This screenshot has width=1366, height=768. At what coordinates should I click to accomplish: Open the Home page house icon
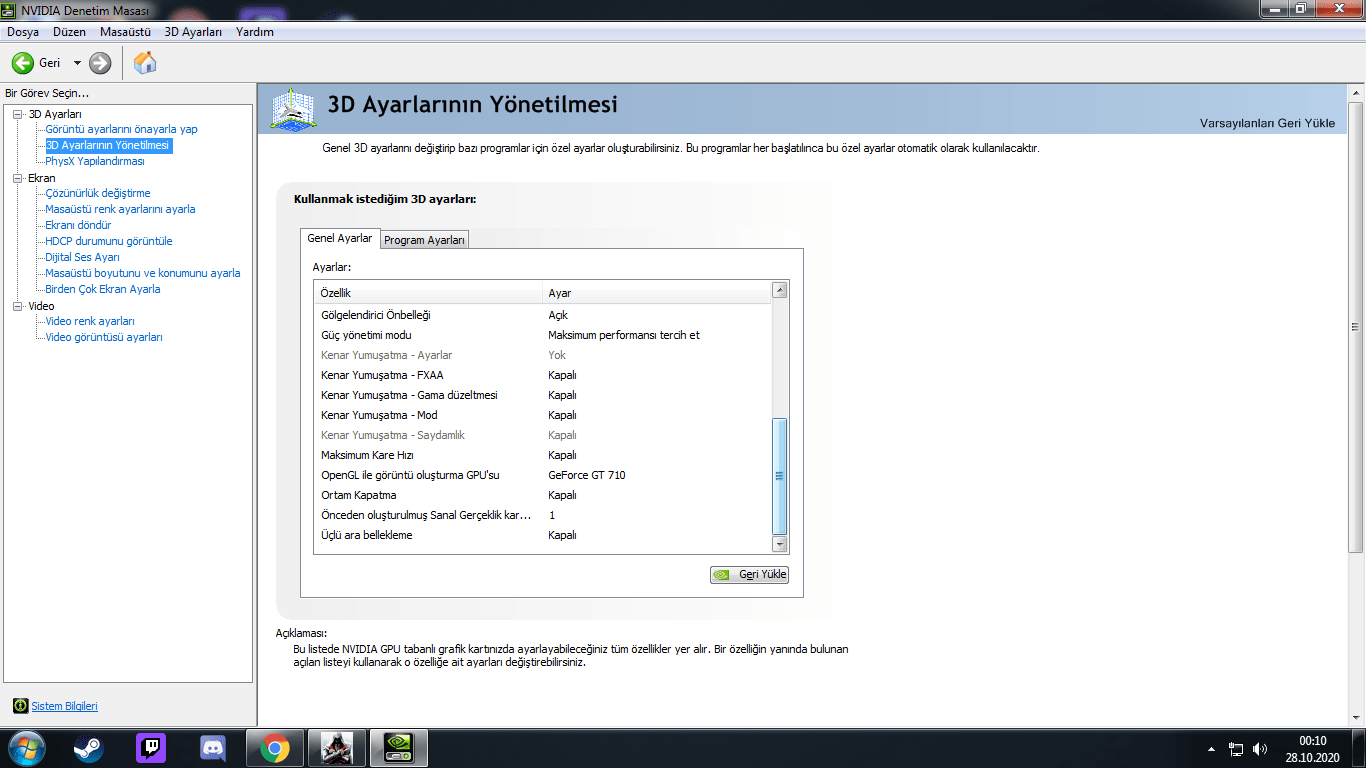click(145, 63)
